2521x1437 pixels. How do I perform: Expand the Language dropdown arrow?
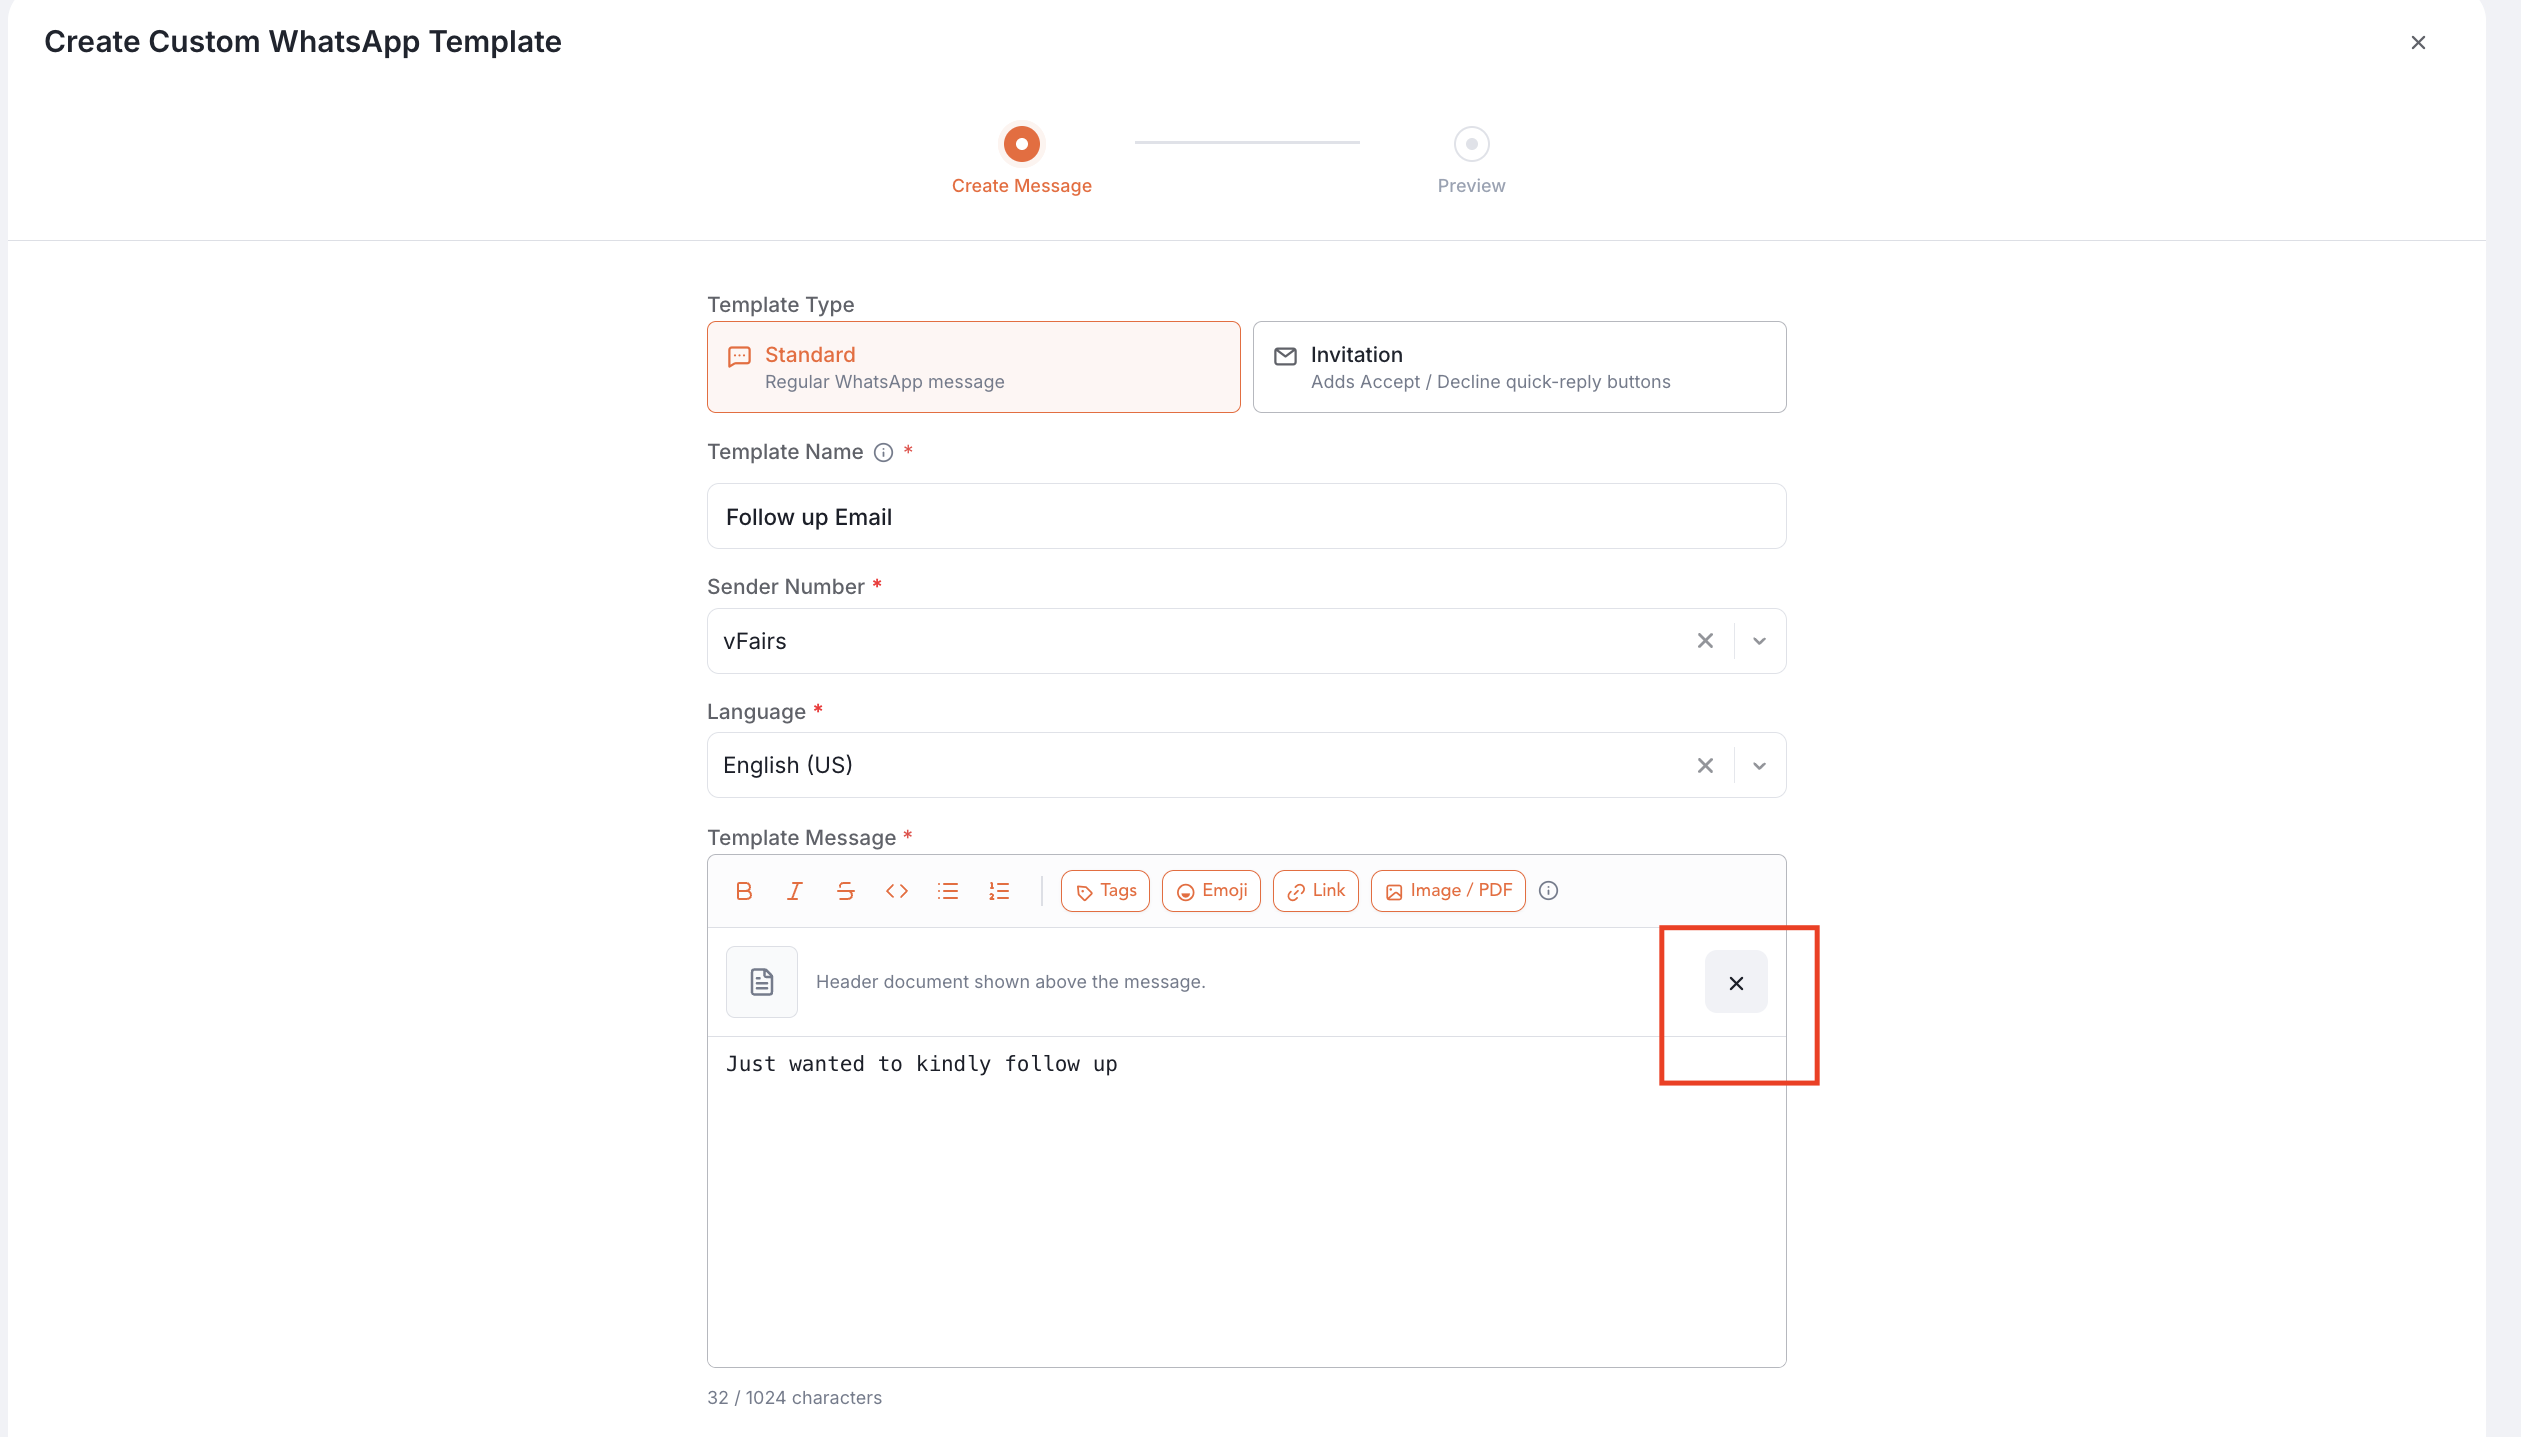[1760, 766]
